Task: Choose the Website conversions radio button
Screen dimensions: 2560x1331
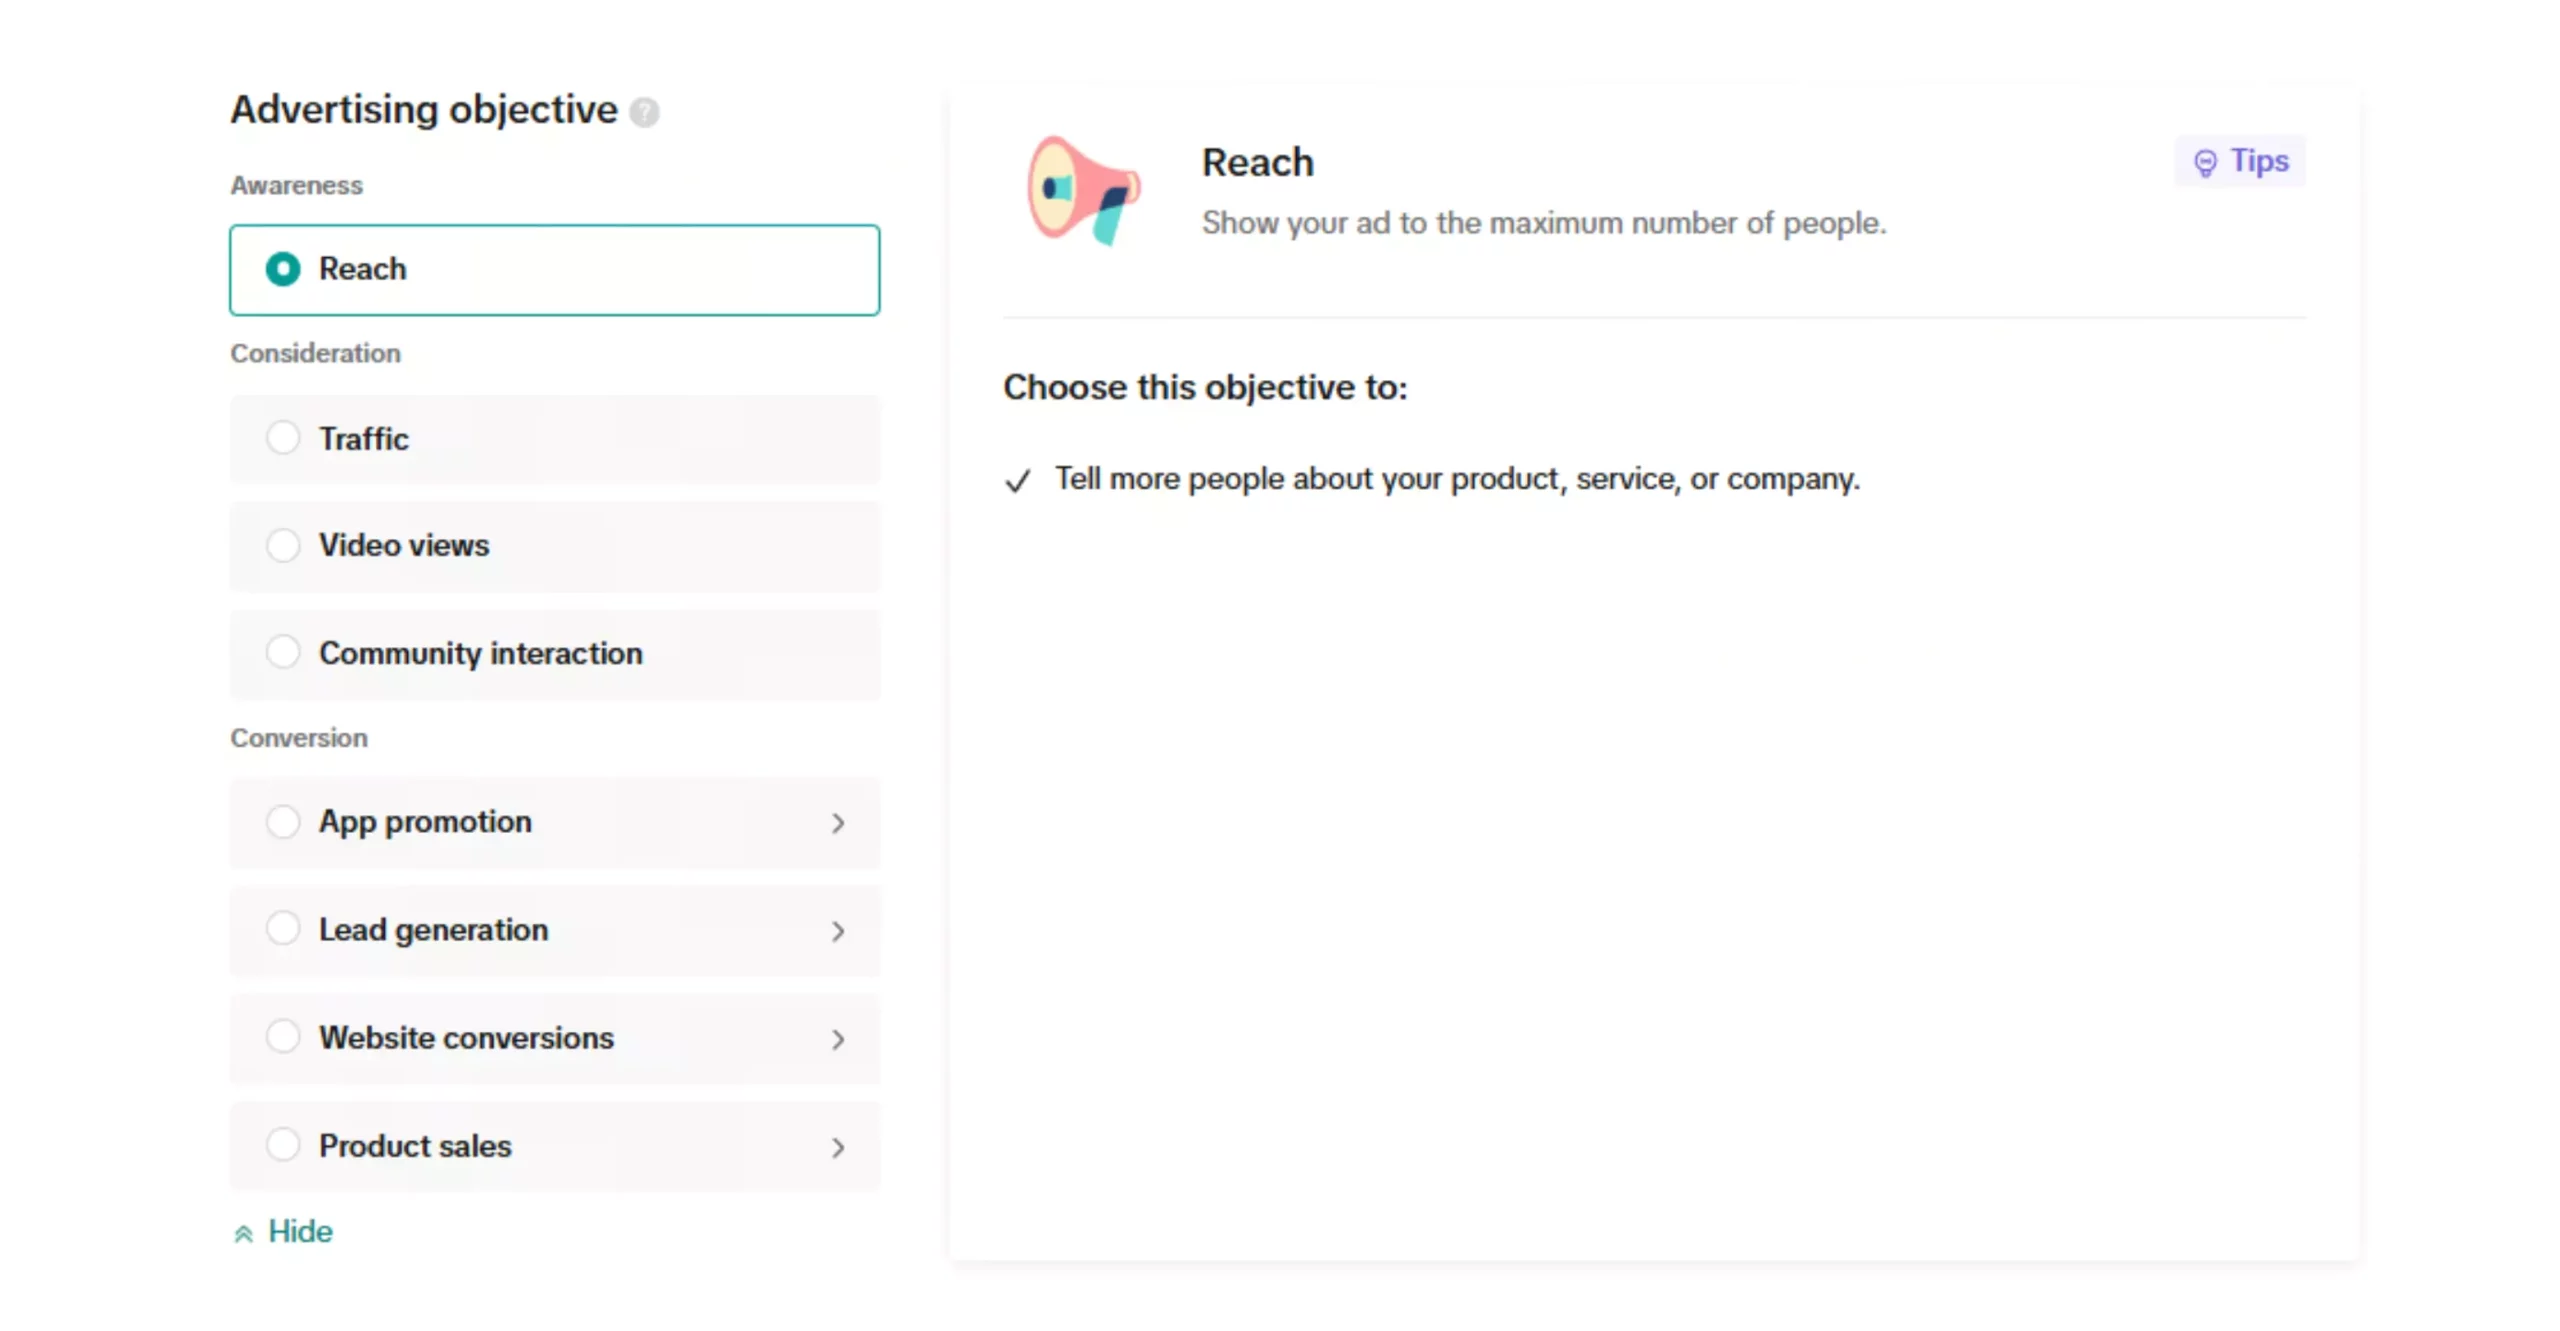Action: click(283, 1037)
